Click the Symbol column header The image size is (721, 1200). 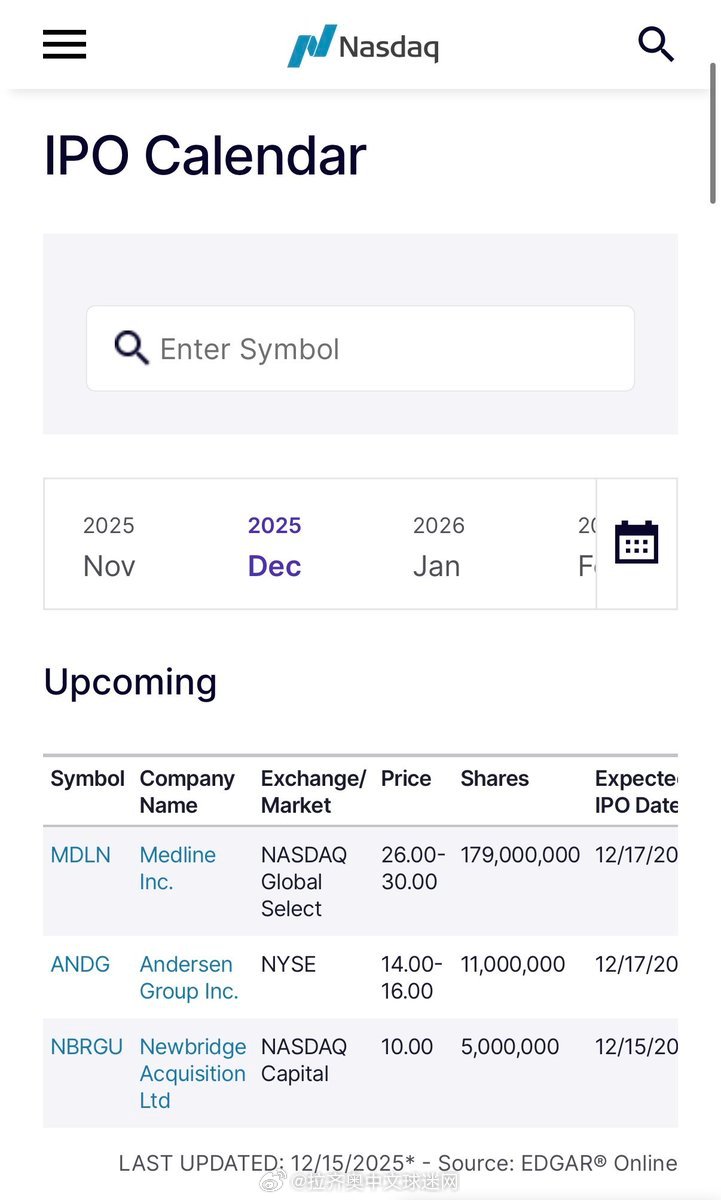[x=88, y=779]
